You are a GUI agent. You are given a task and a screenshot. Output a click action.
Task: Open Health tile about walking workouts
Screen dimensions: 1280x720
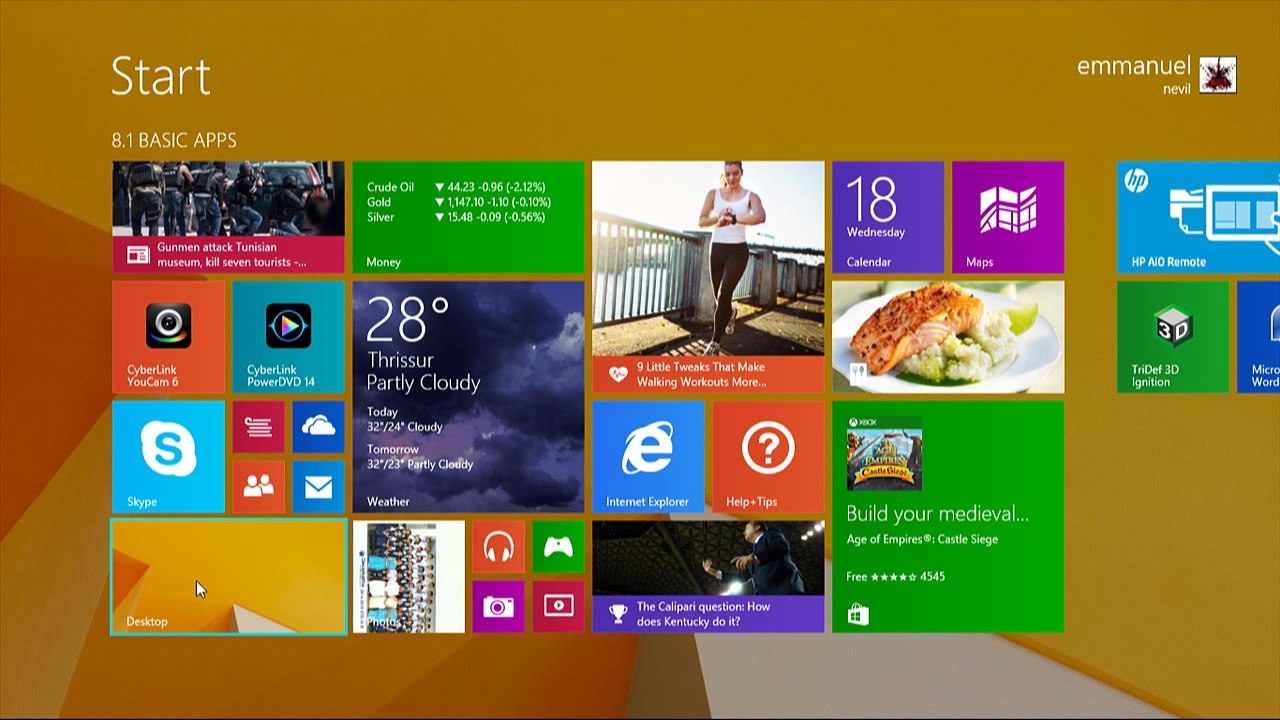point(708,277)
